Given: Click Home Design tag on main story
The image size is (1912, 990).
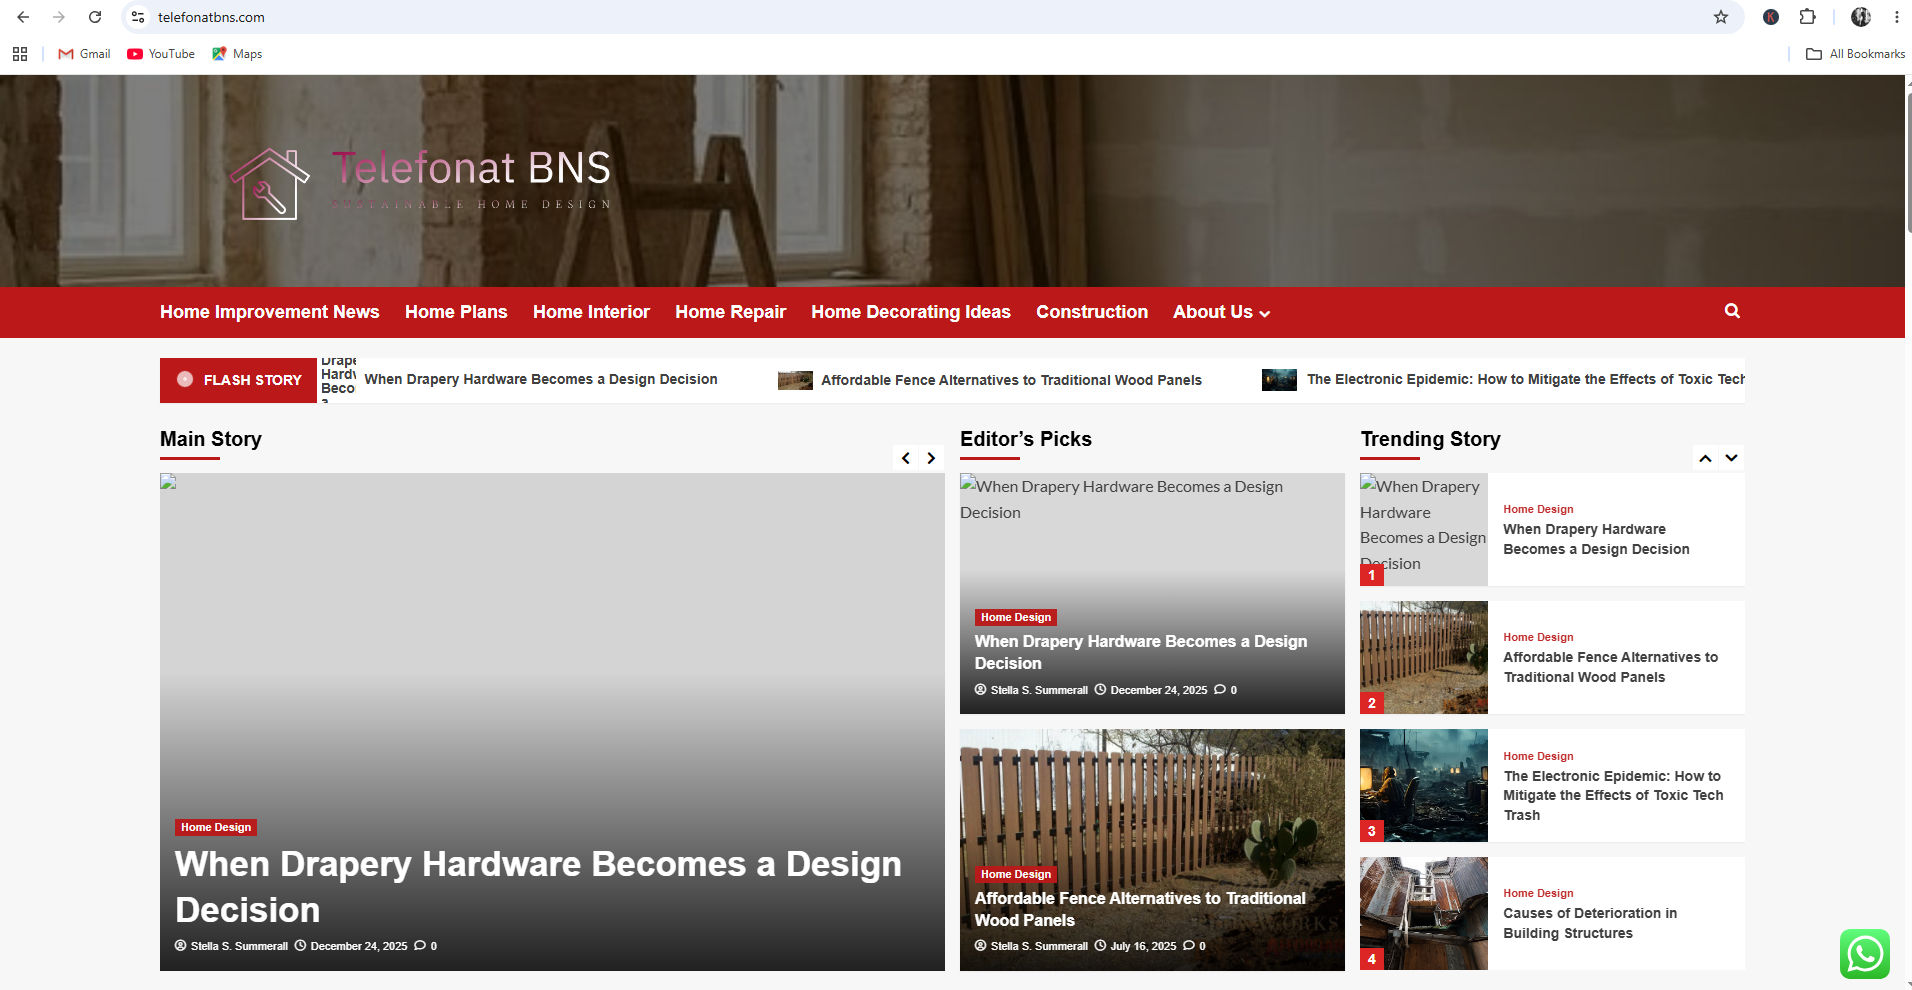Looking at the screenshot, I should point(216,827).
